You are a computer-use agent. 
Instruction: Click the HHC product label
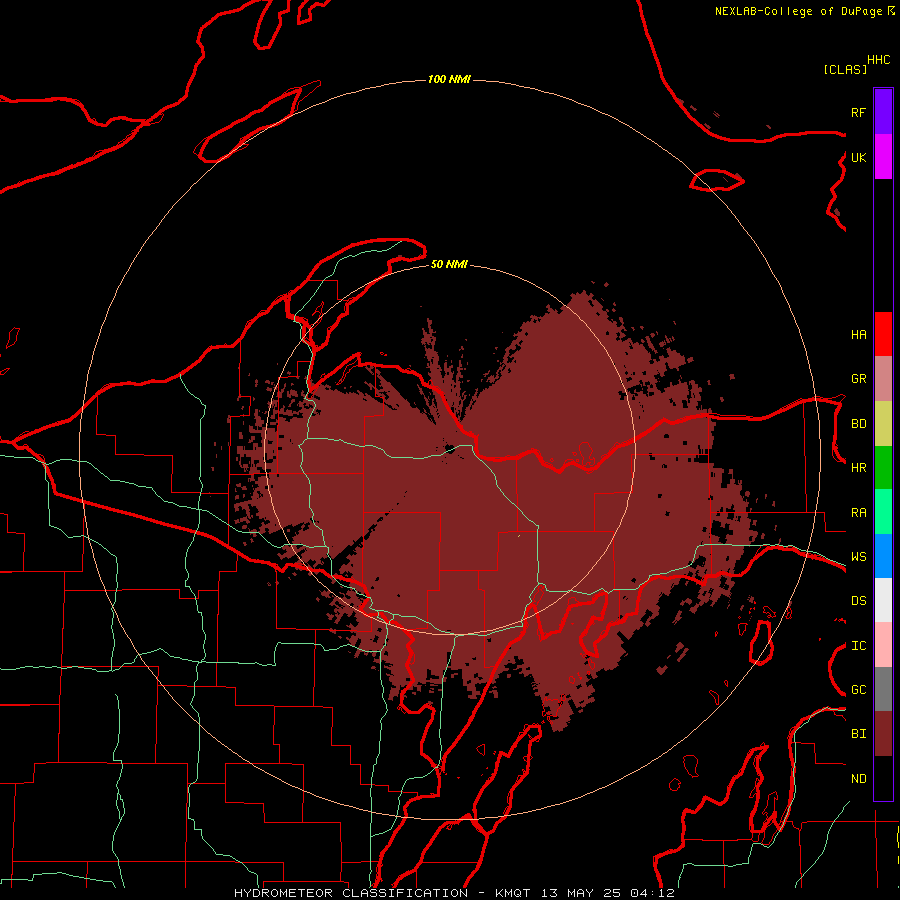coord(878,60)
